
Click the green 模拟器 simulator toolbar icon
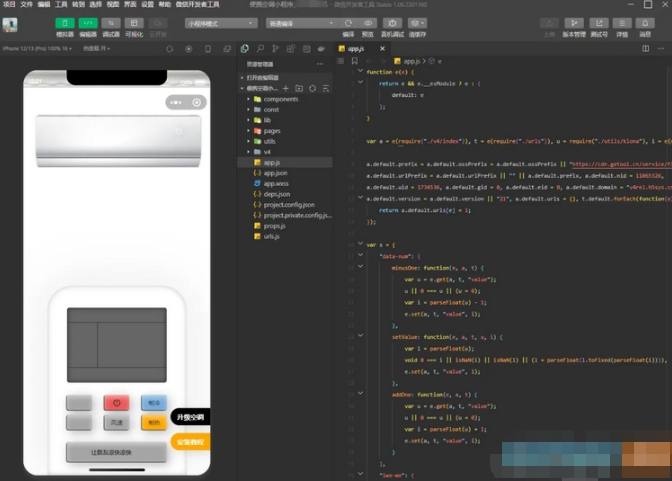click(65, 22)
